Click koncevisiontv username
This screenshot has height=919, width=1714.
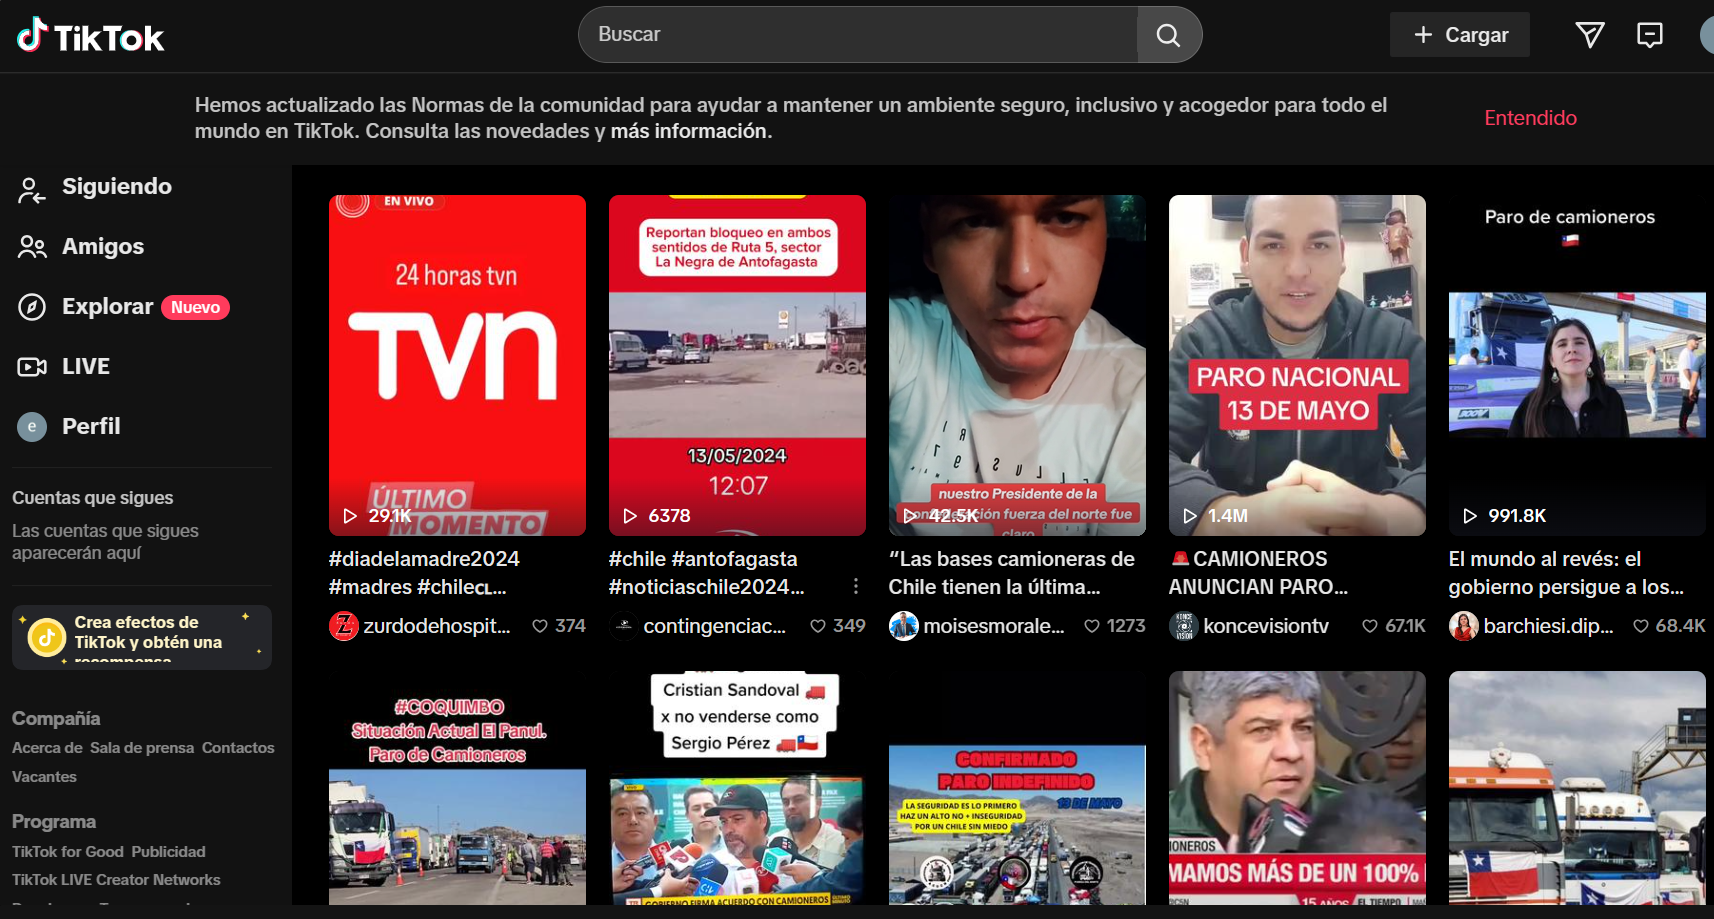[x=1266, y=626]
